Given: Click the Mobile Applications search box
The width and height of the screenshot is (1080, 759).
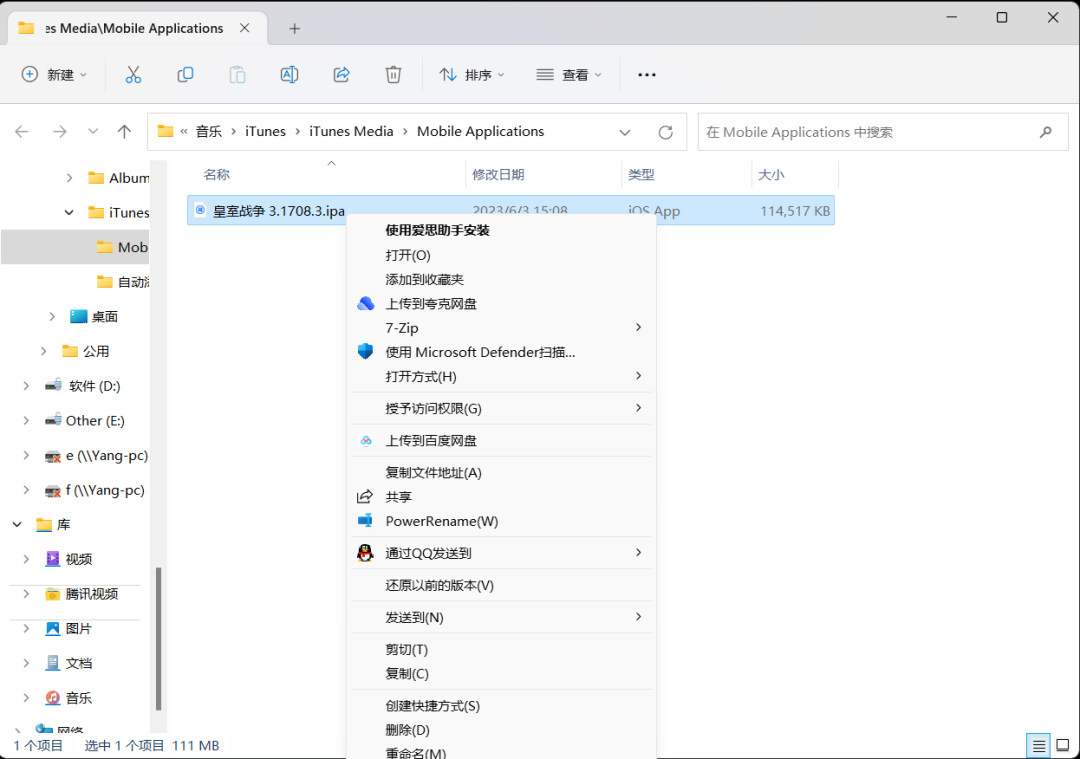Looking at the screenshot, I should click(865, 132).
